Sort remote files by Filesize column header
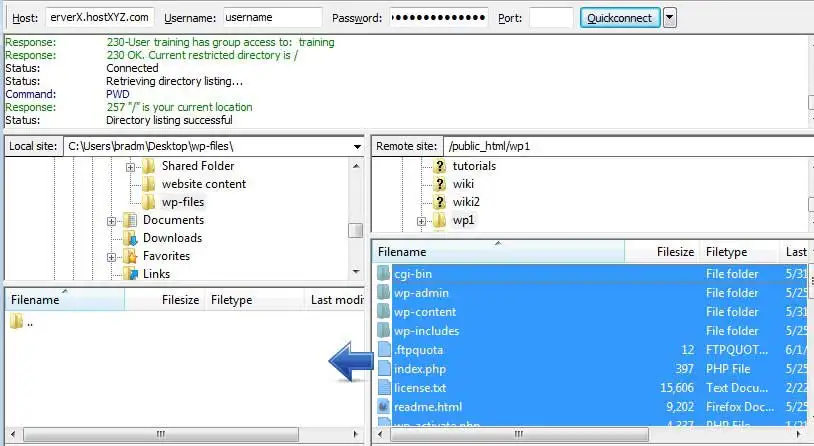This screenshot has width=814, height=446. [662, 252]
